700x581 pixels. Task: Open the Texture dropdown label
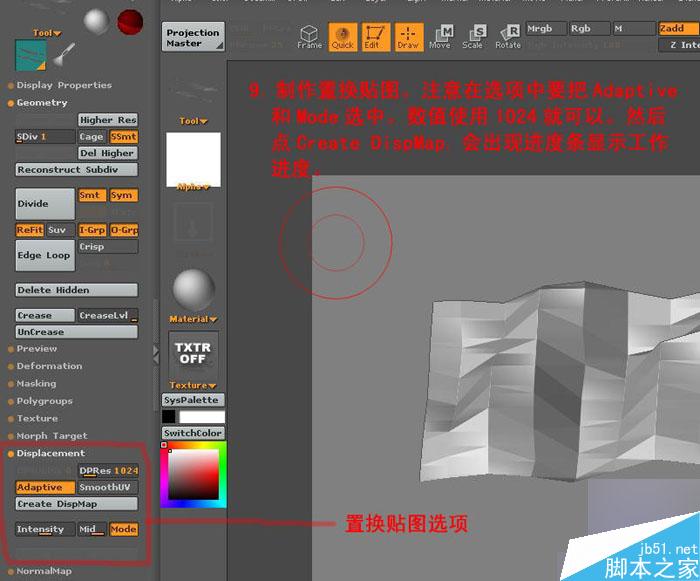192,385
